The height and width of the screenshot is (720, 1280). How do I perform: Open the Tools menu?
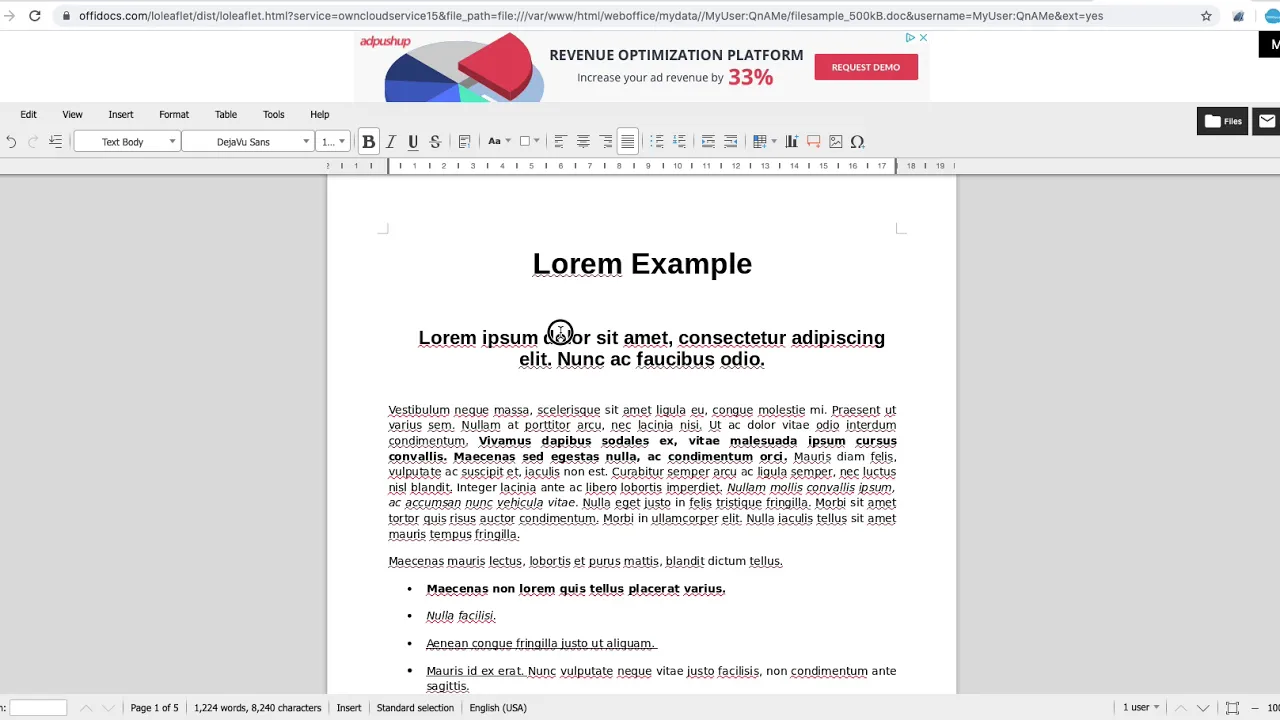[273, 115]
